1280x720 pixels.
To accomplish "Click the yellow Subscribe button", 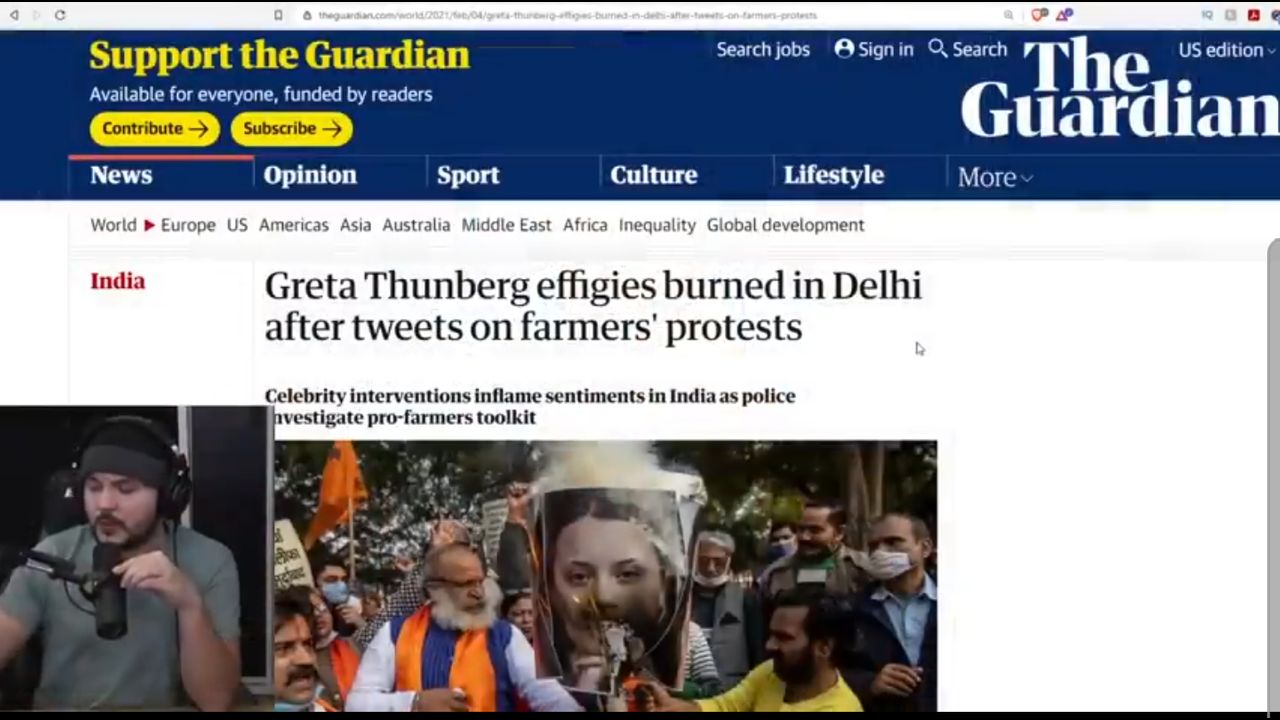I will point(292,128).
